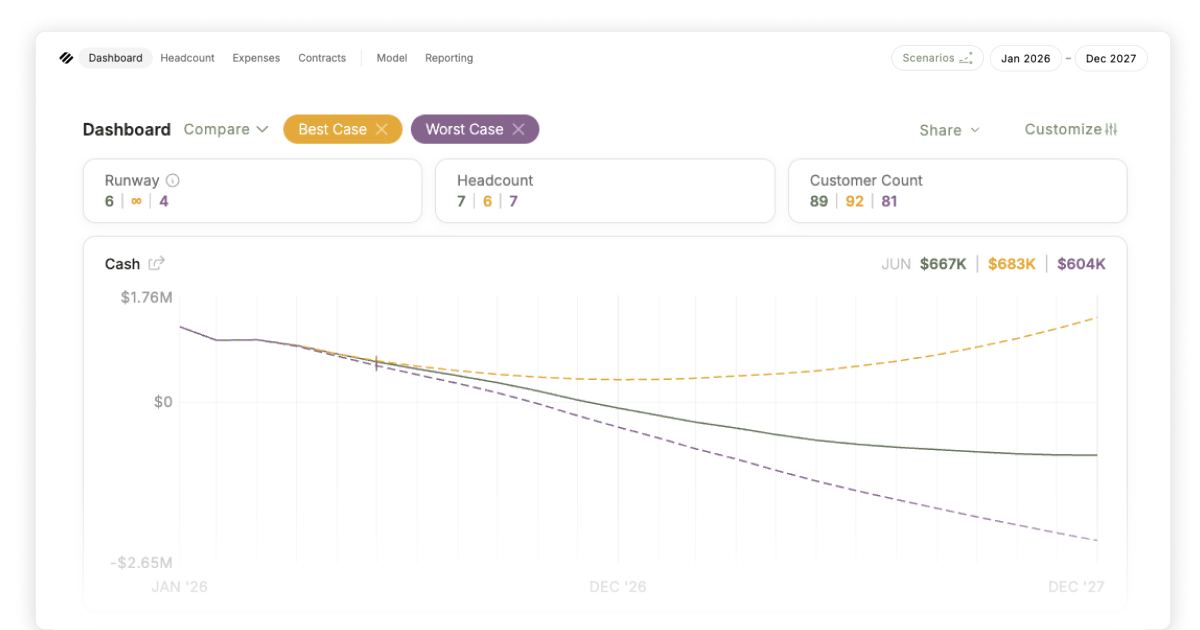Open the Model tab
1200x630 pixels.
pyautogui.click(x=392, y=58)
